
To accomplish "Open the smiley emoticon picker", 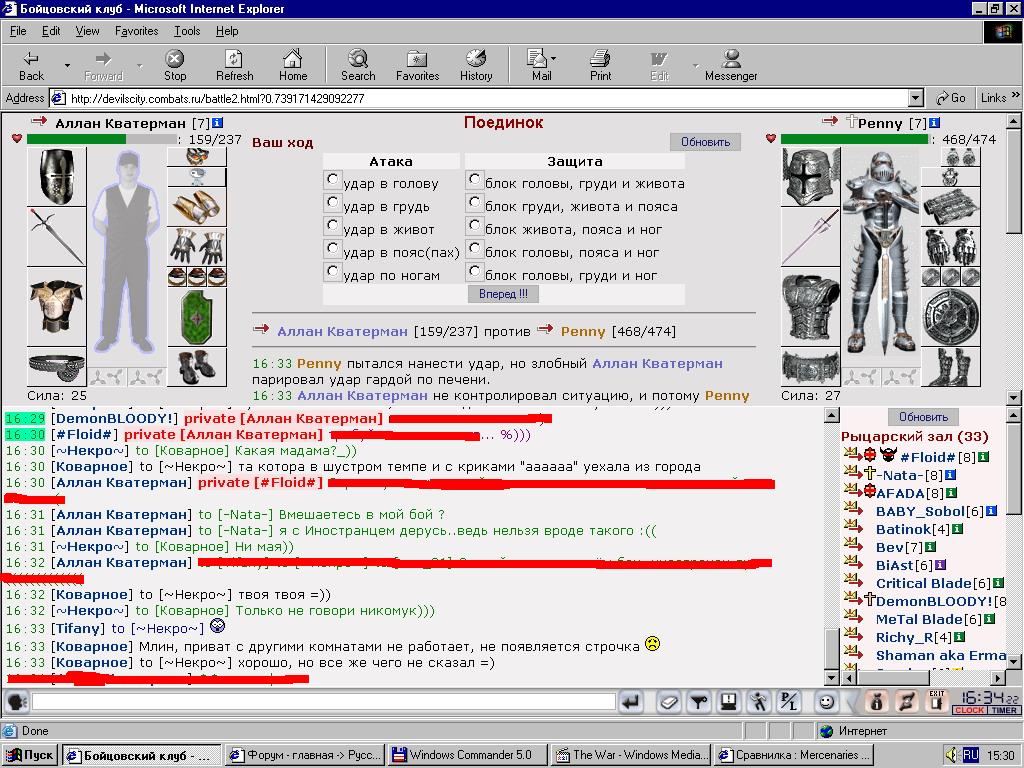I will pos(826,702).
